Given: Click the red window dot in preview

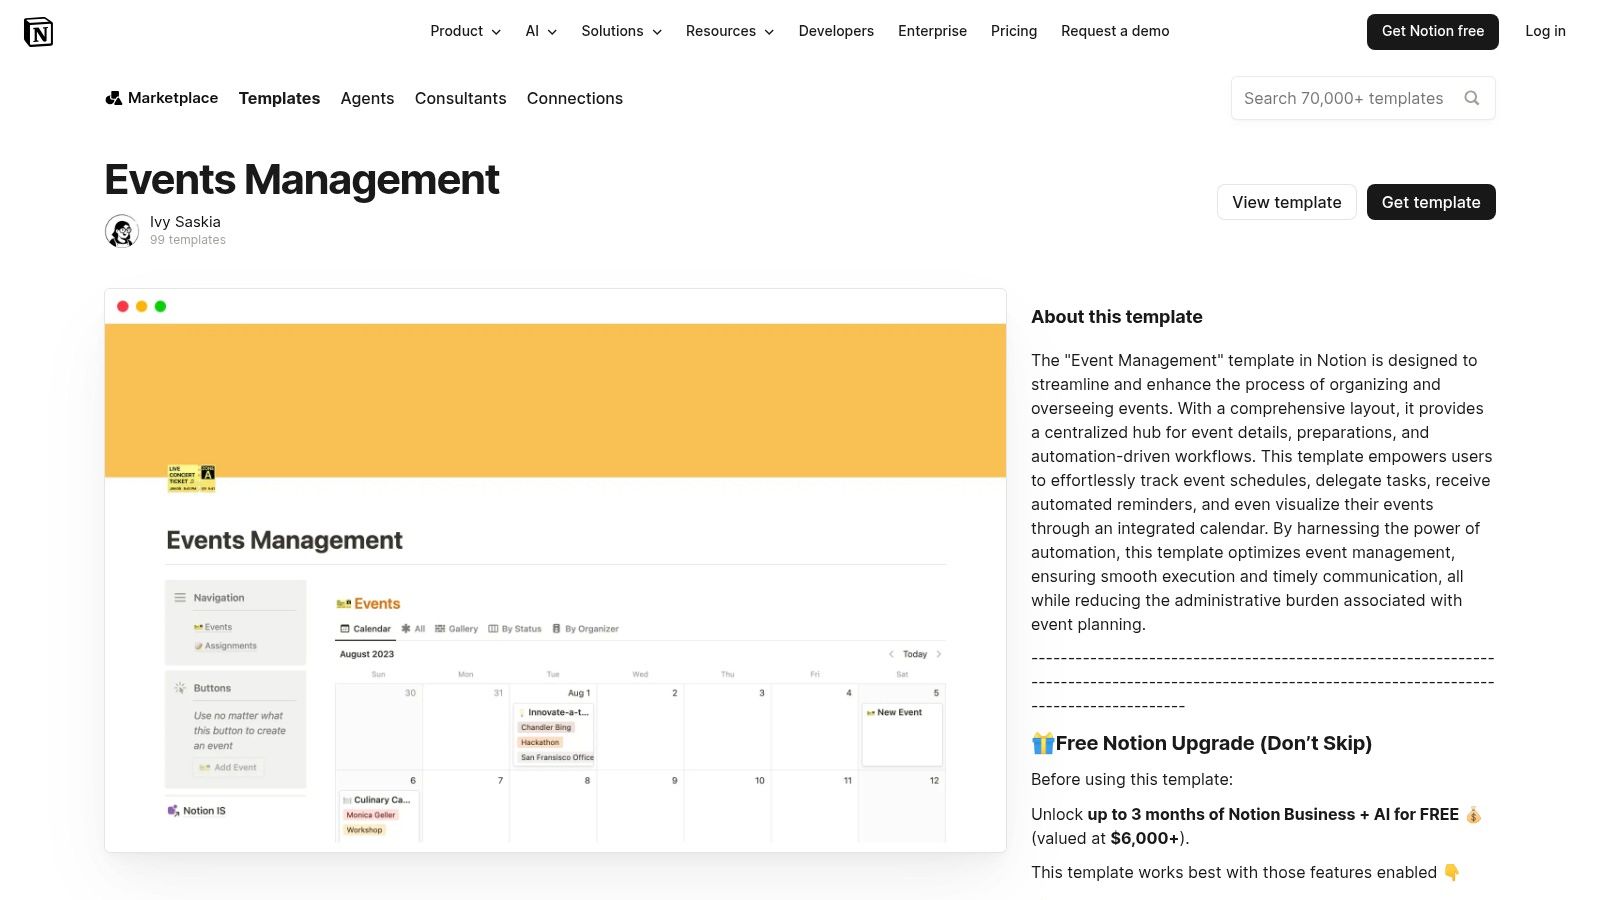Looking at the screenshot, I should click(x=123, y=307).
